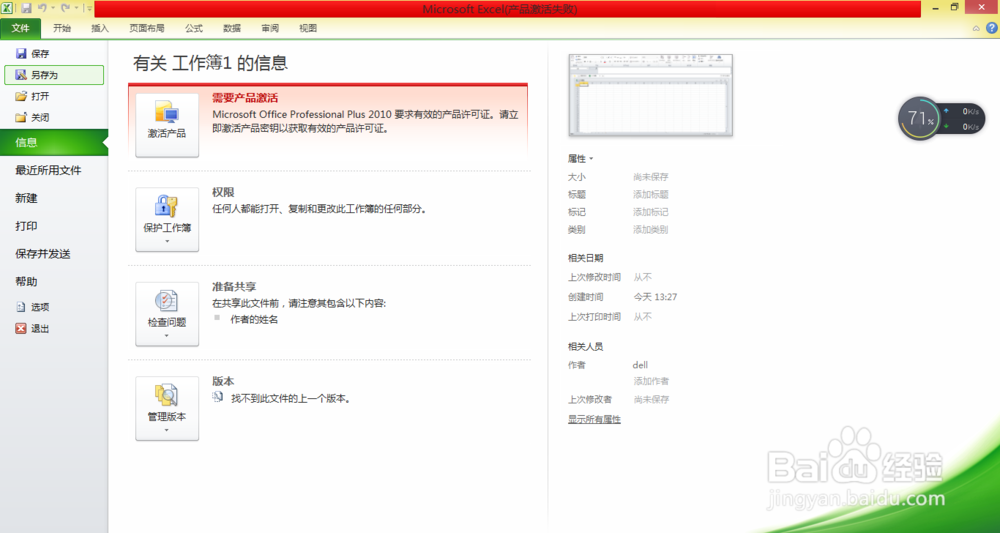Open the 帮助 backstage tab
Screen dimensions: 1000x533
click(x=26, y=281)
